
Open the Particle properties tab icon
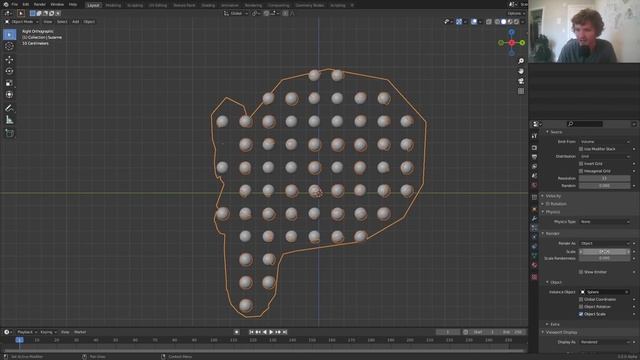pos(534,228)
